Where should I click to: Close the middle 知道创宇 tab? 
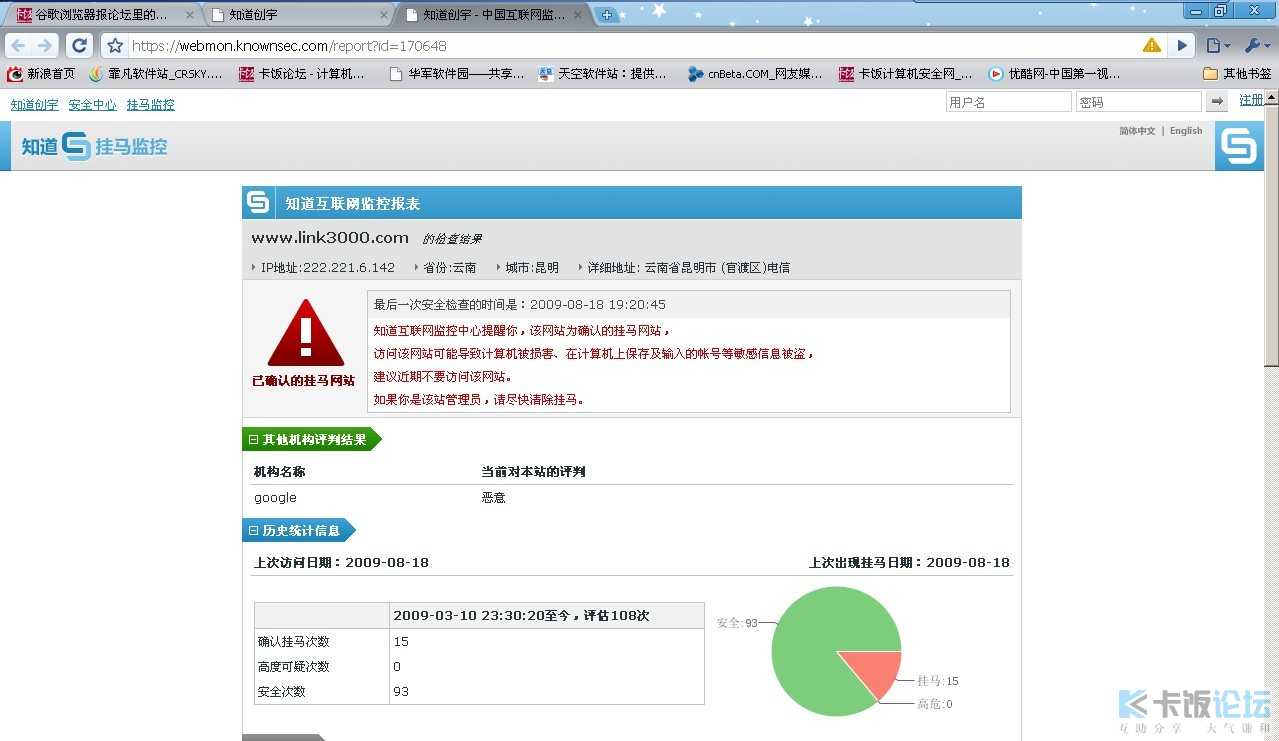pos(383,15)
